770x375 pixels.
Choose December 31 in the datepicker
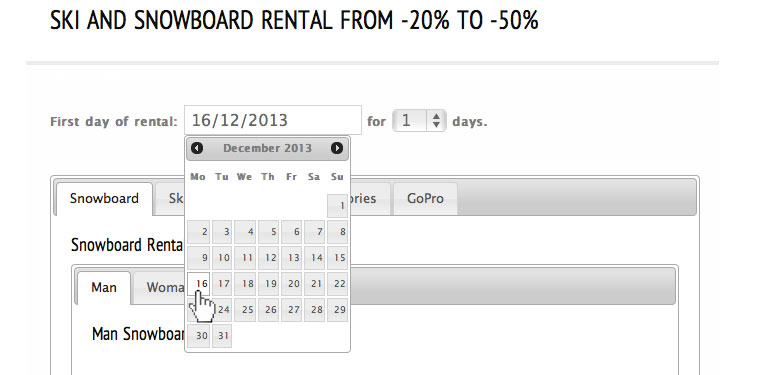point(222,336)
